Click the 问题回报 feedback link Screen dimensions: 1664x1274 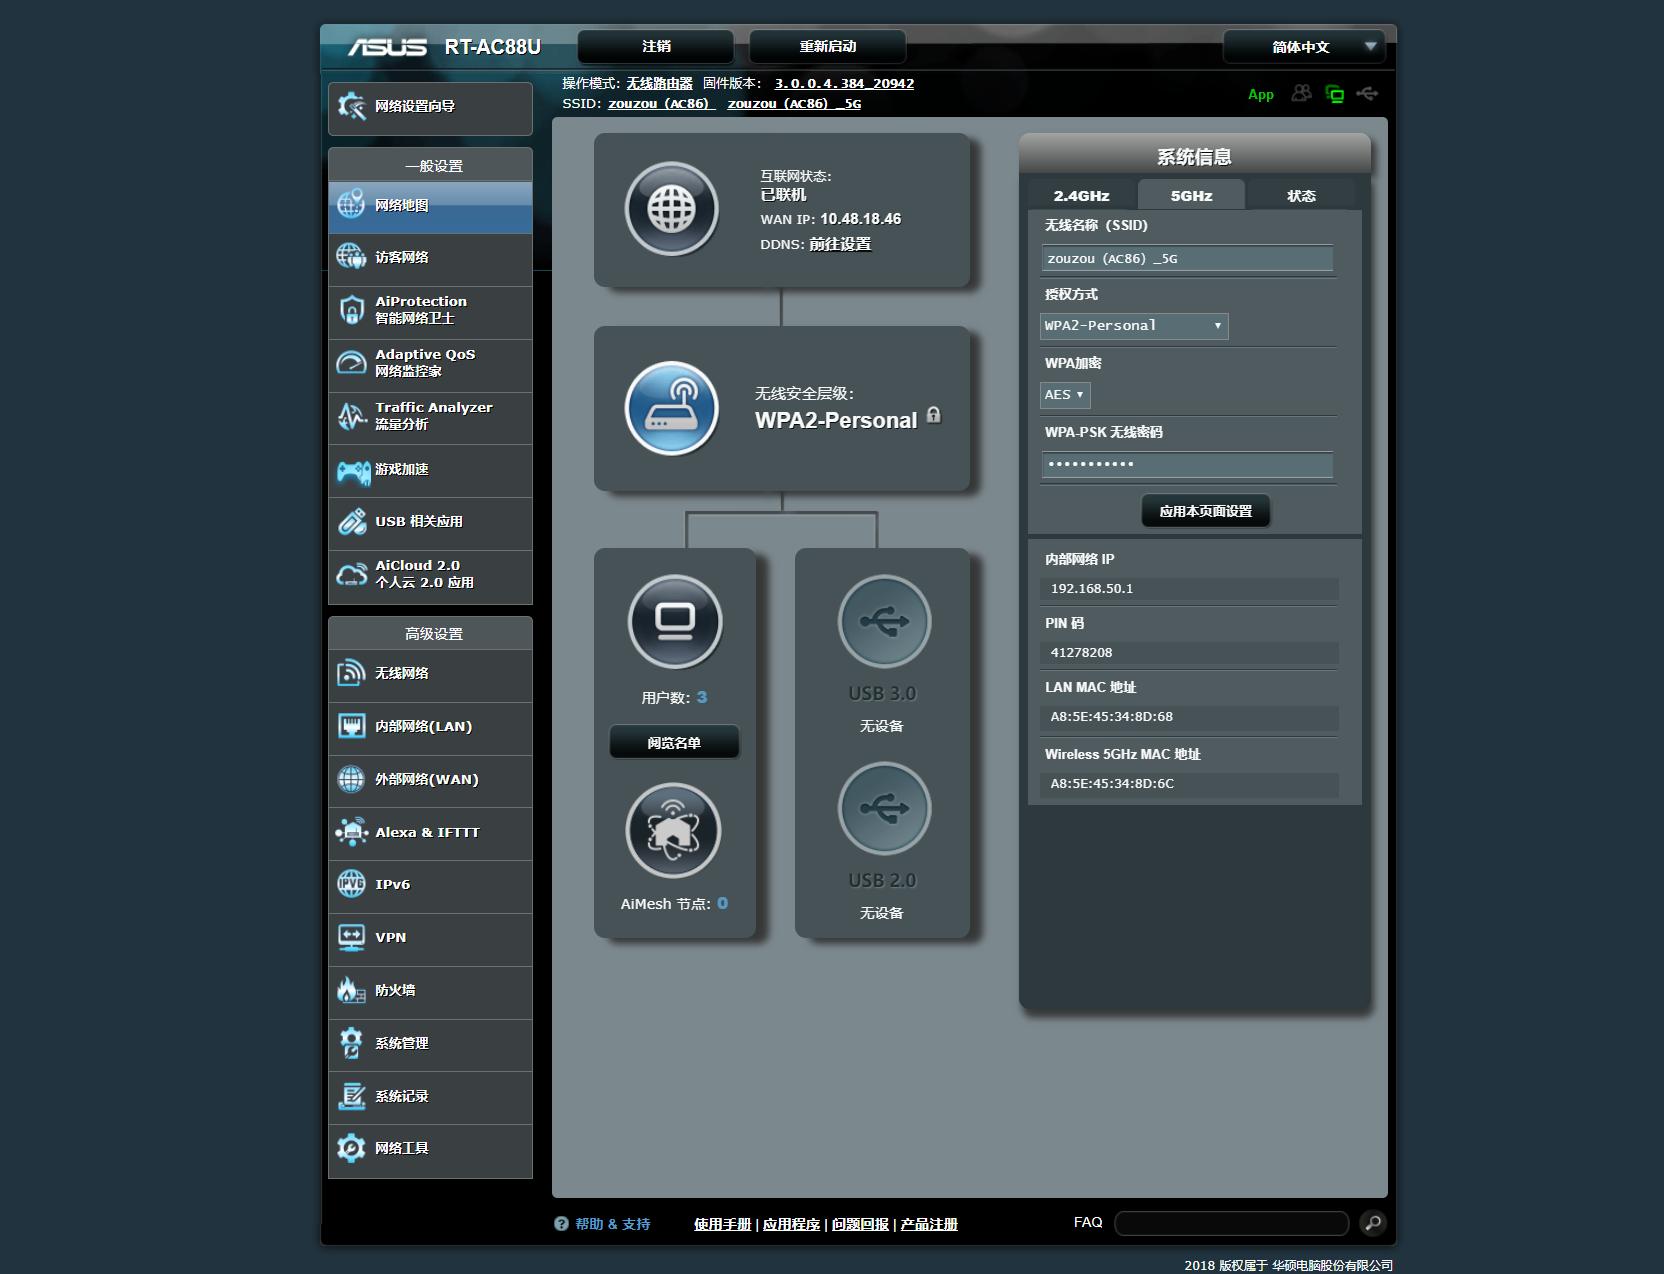(860, 1224)
